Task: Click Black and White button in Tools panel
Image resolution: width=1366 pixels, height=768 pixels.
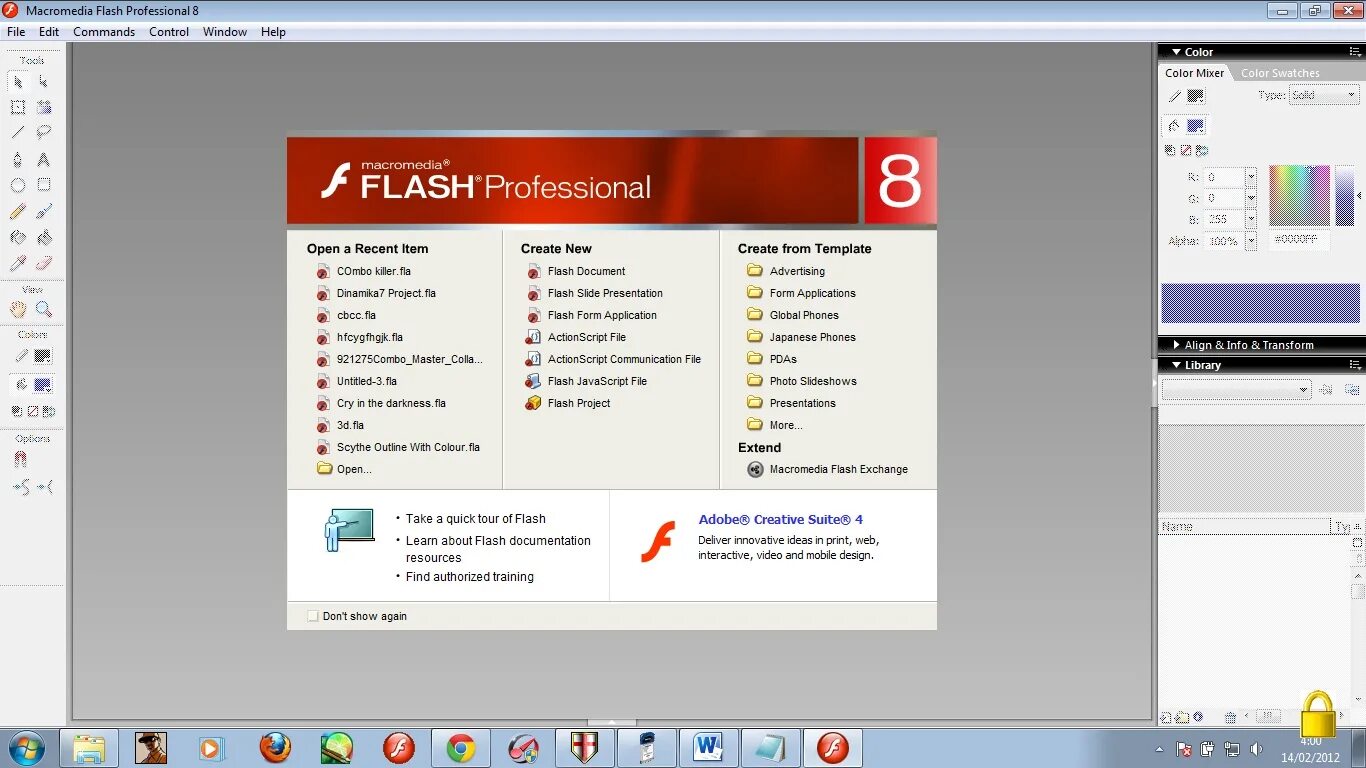Action: click(x=17, y=411)
